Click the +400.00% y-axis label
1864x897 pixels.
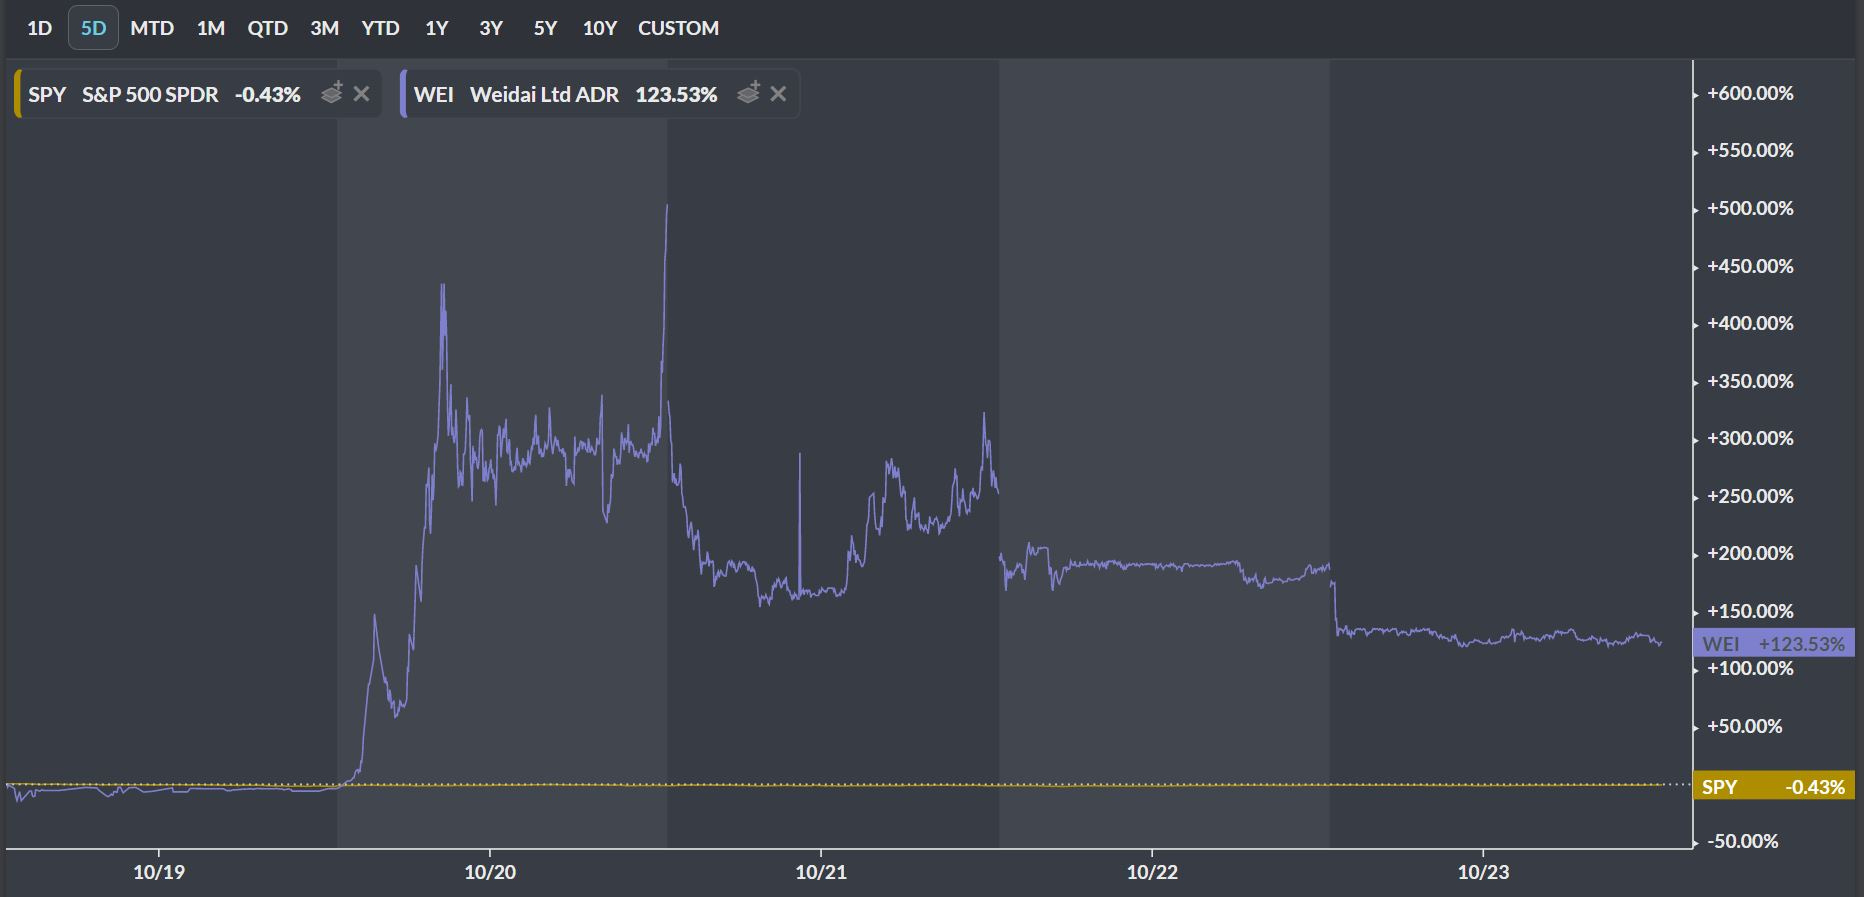coord(1750,323)
